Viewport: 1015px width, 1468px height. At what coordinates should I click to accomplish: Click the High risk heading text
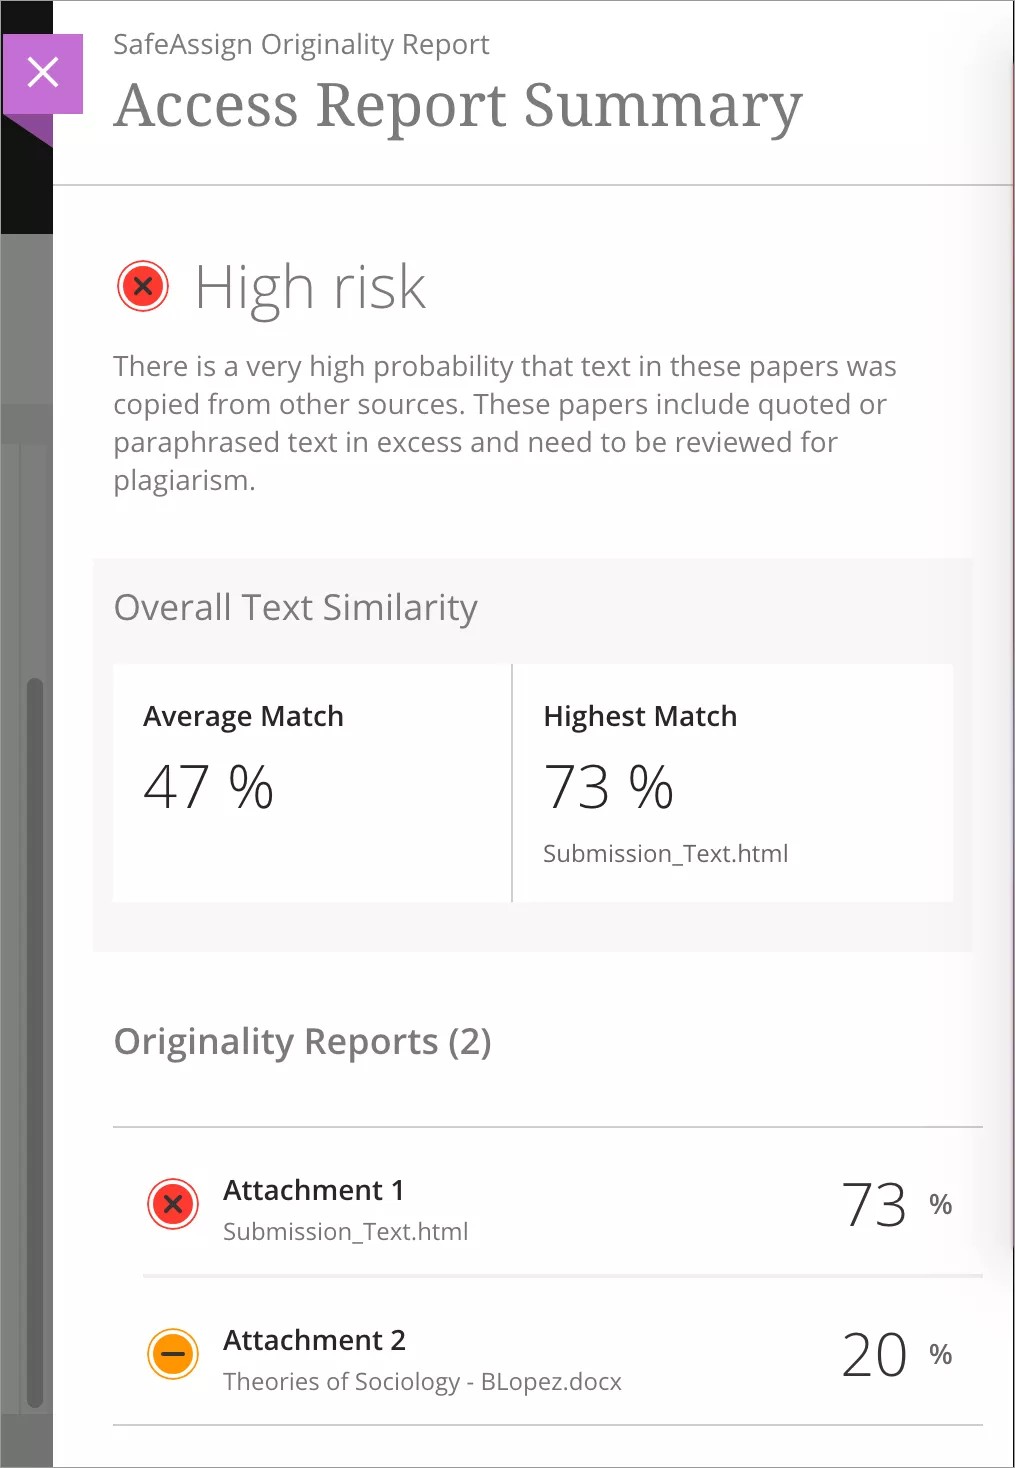tap(310, 288)
